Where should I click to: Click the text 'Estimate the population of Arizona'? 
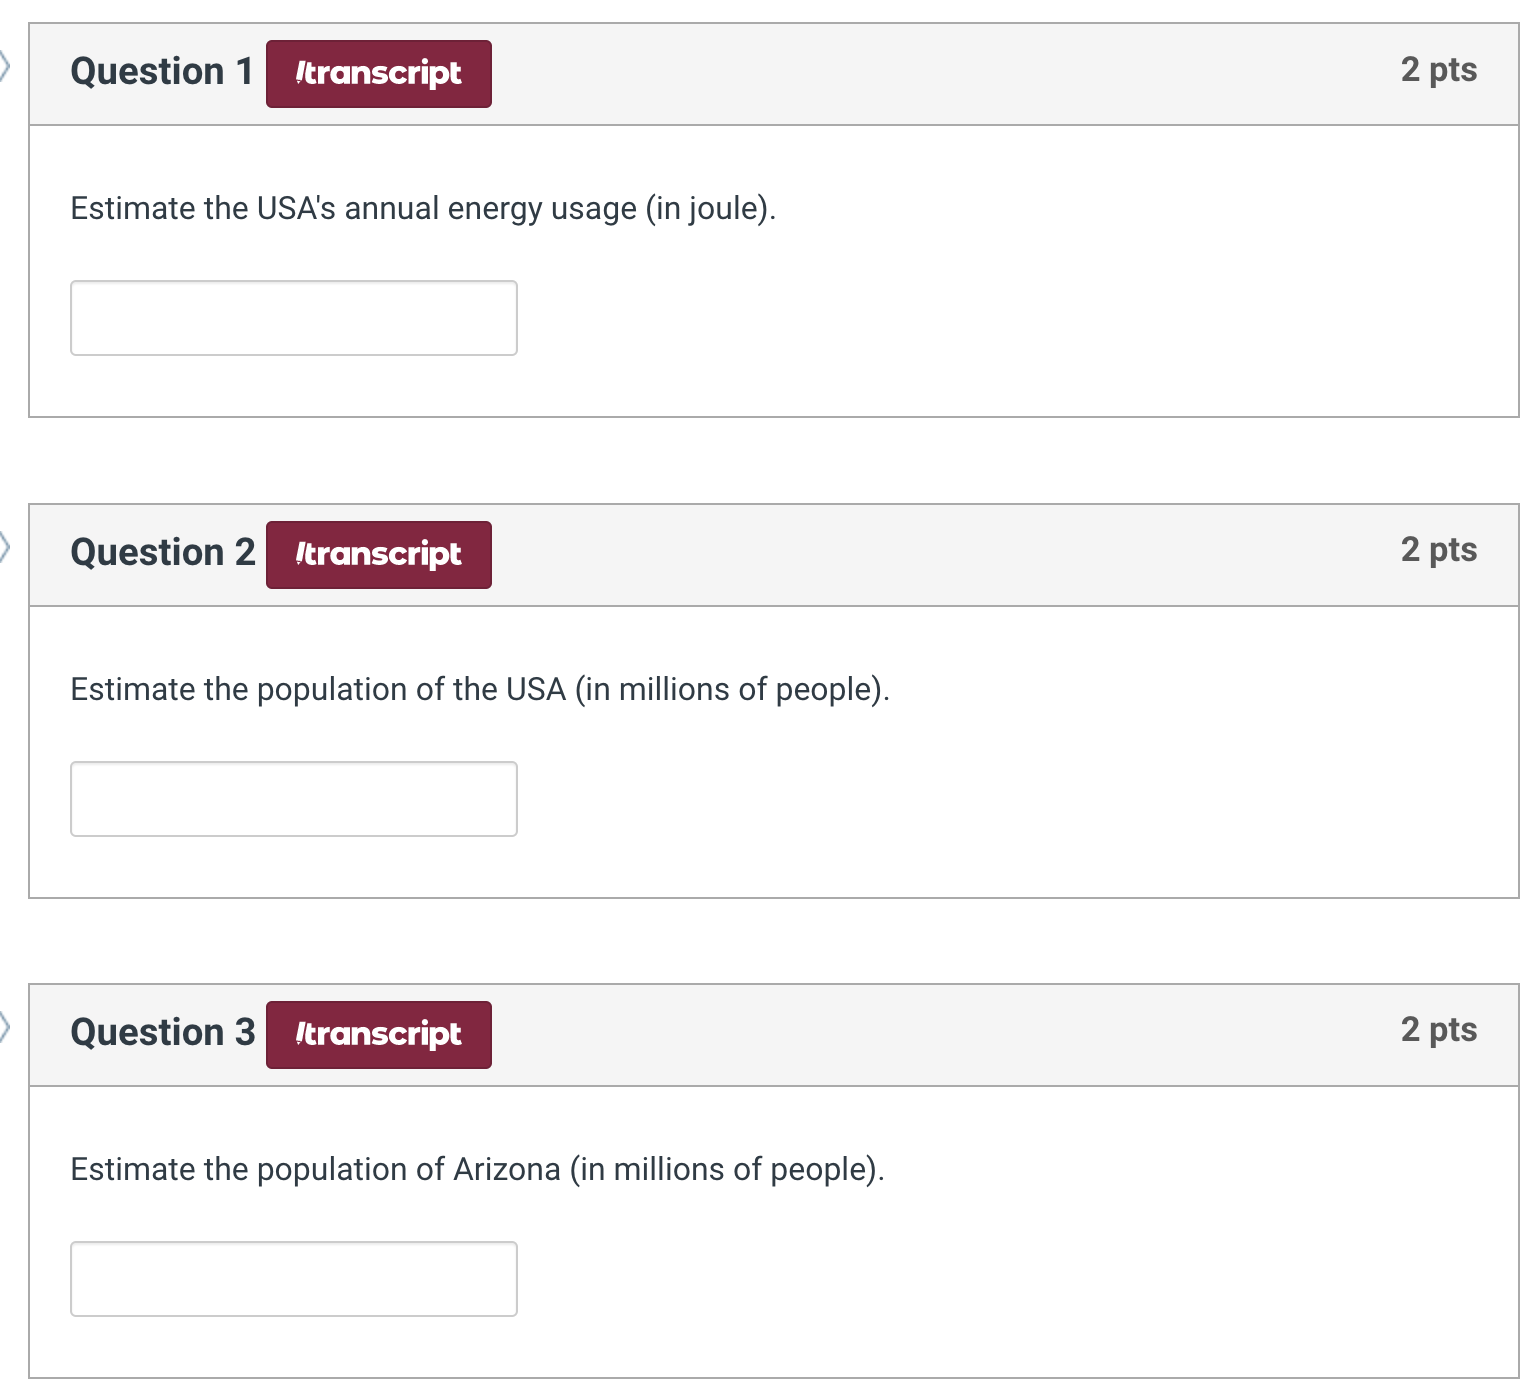coord(315,1170)
